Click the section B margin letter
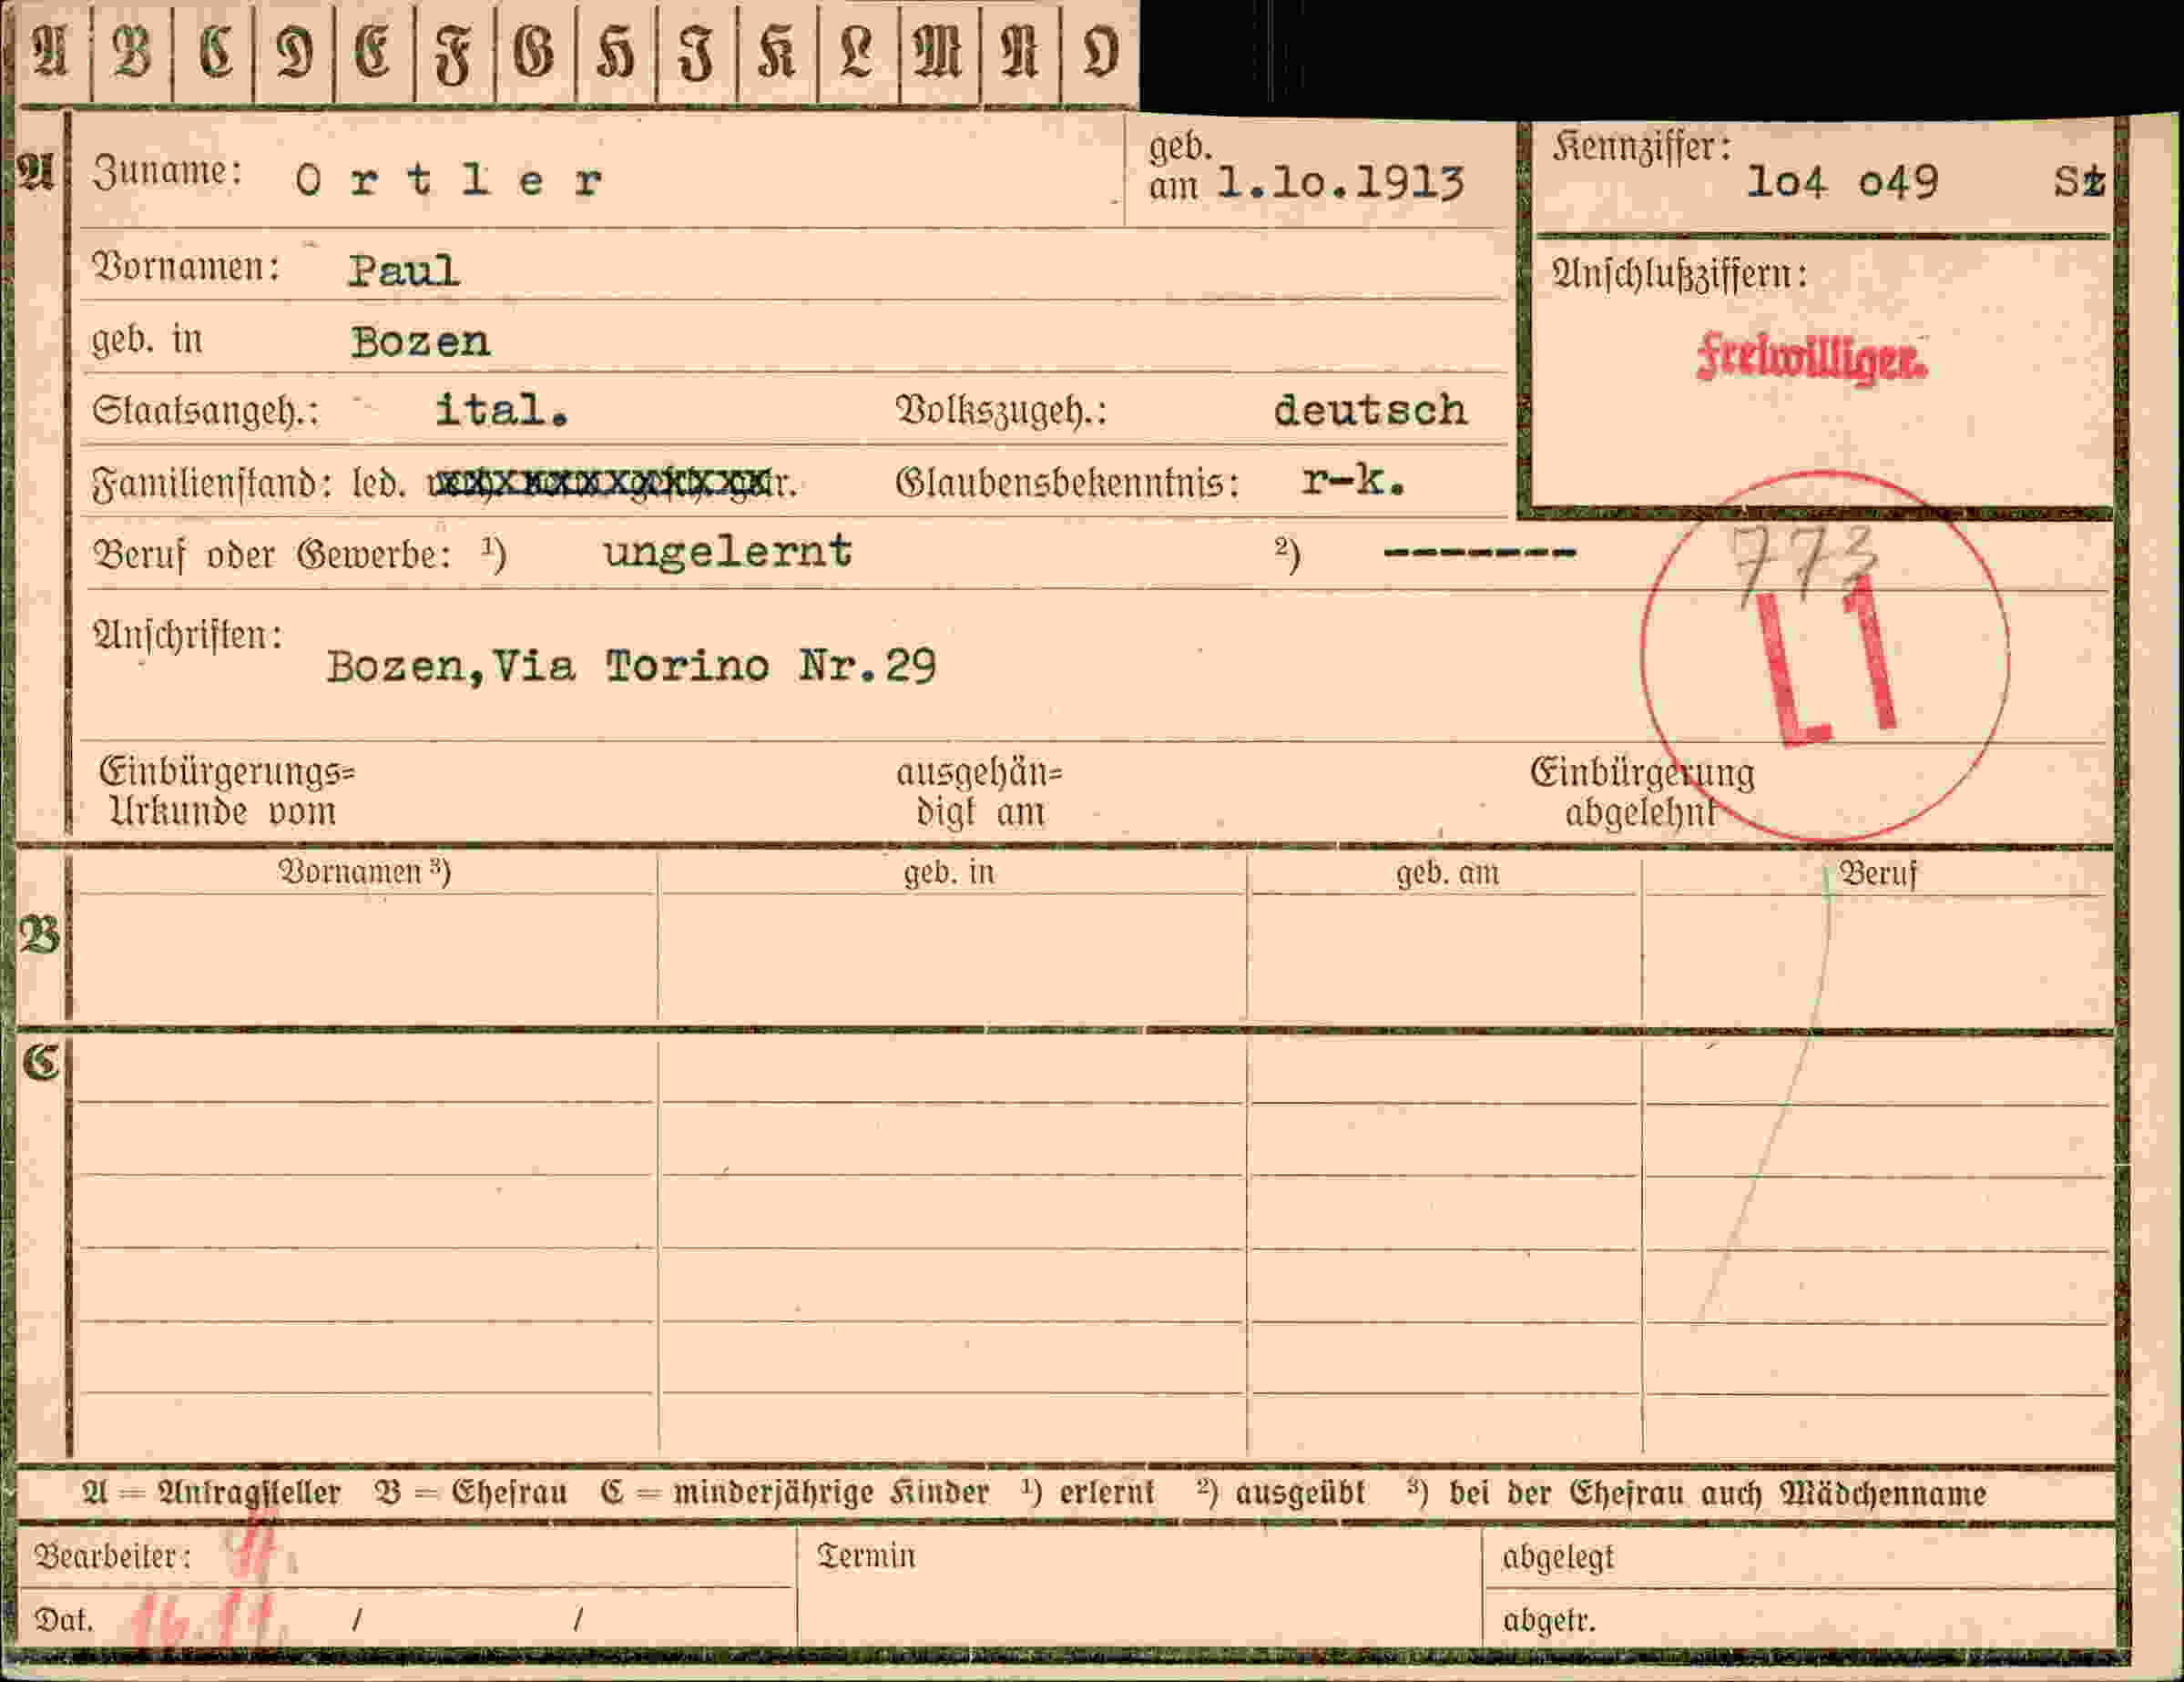The image size is (2184, 1682). (40, 937)
